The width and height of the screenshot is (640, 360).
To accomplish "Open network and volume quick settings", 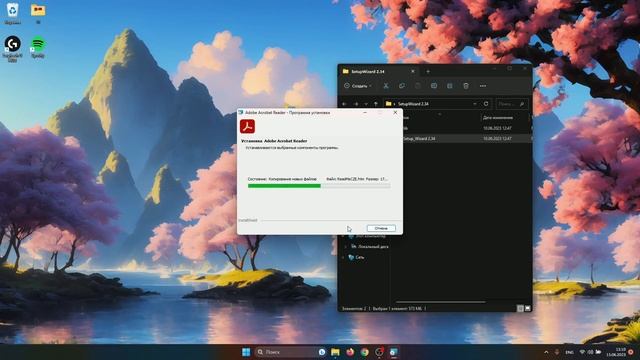I will 590,352.
